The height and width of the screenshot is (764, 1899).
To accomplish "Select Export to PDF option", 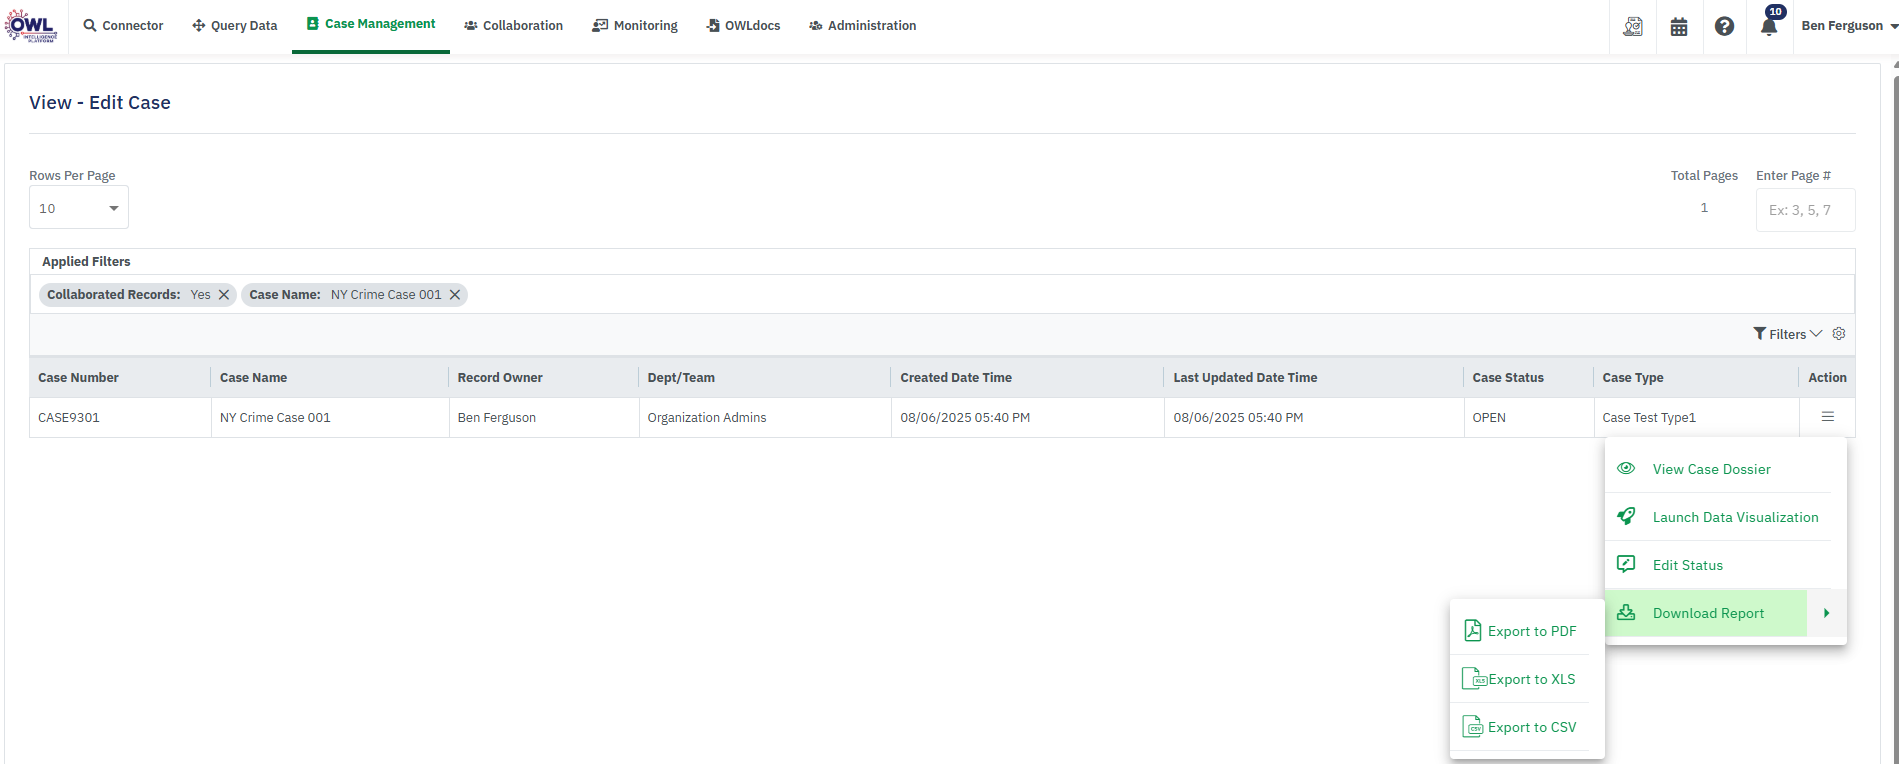I will point(1531,631).
